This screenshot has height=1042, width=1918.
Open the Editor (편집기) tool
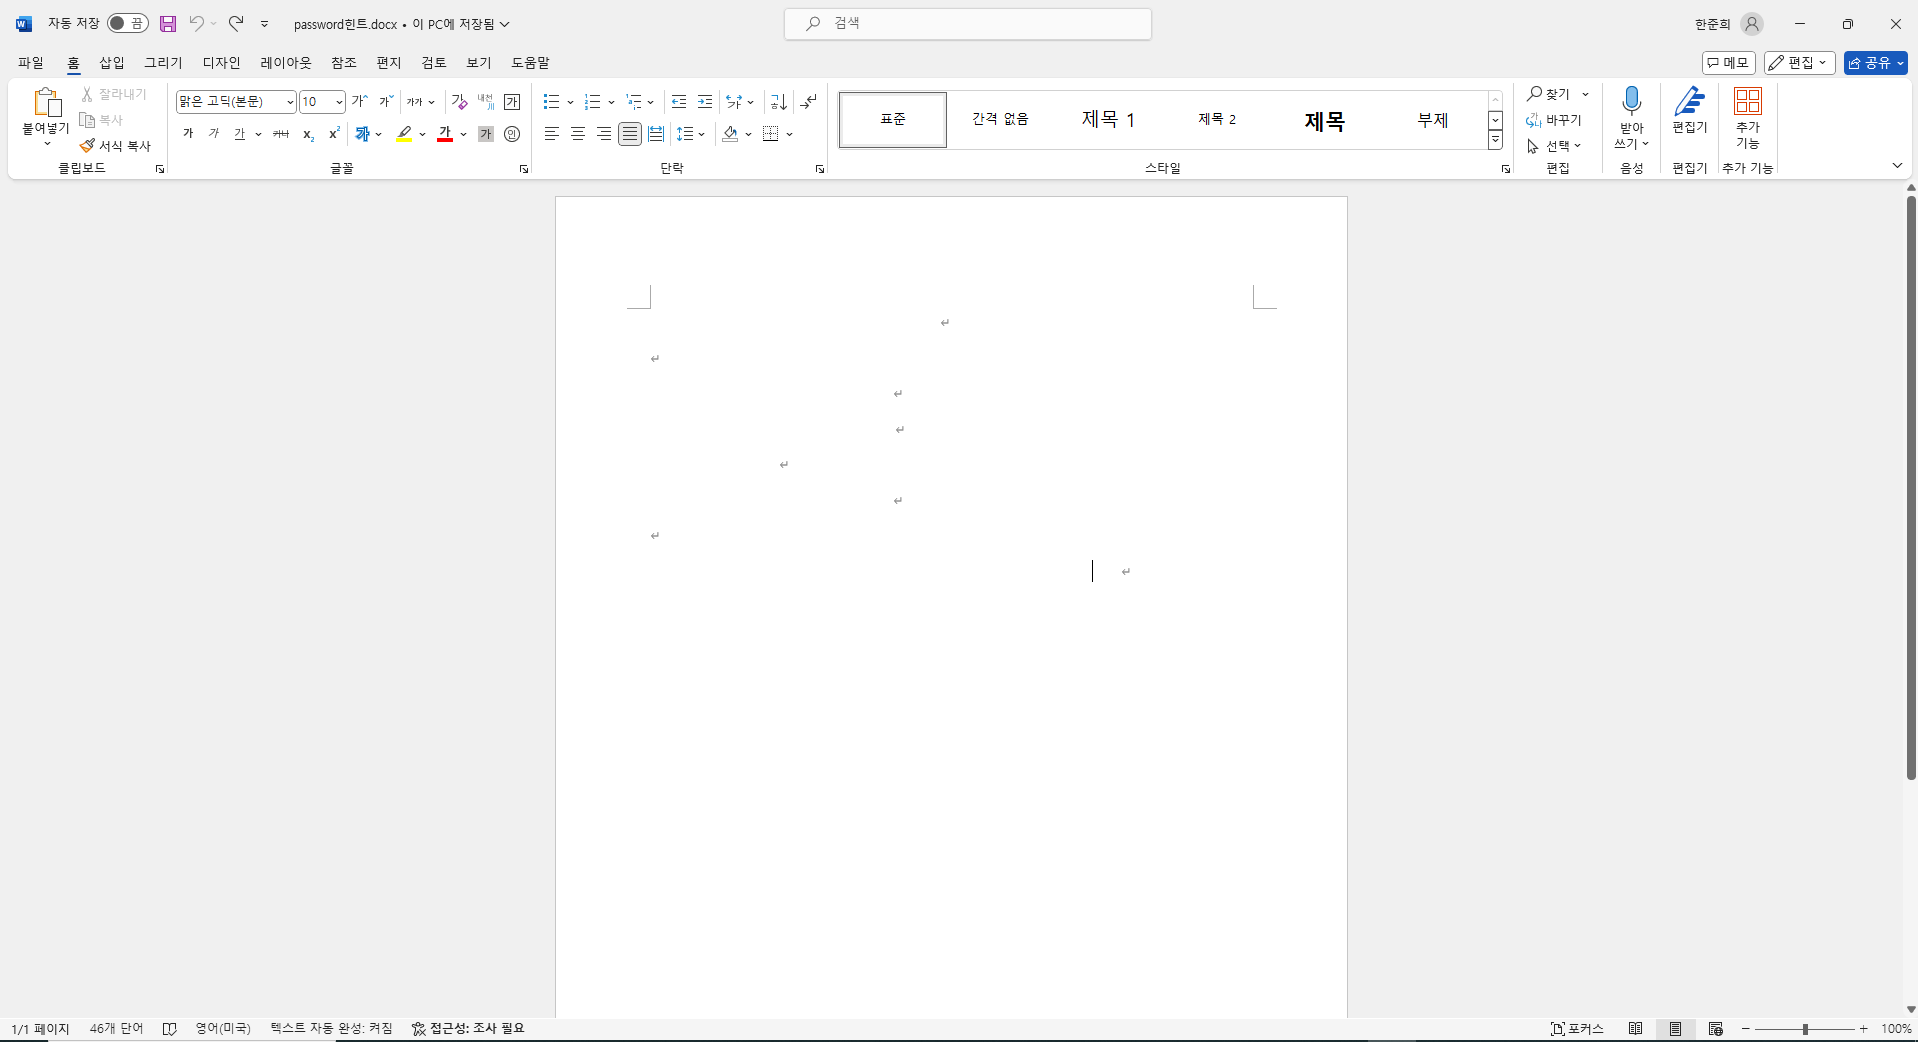(x=1690, y=110)
